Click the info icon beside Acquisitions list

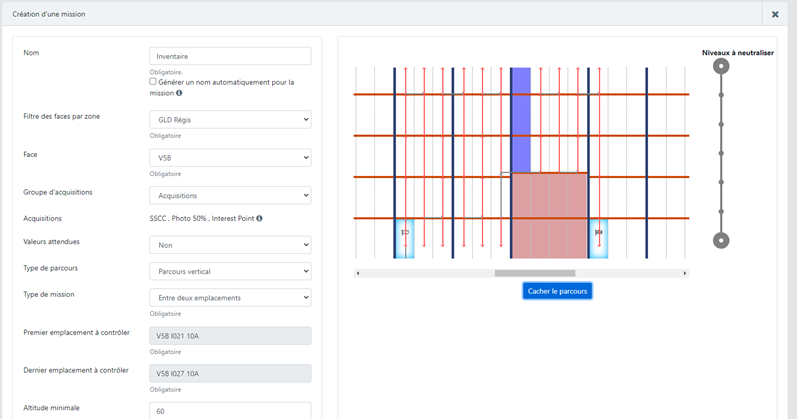[x=260, y=218]
